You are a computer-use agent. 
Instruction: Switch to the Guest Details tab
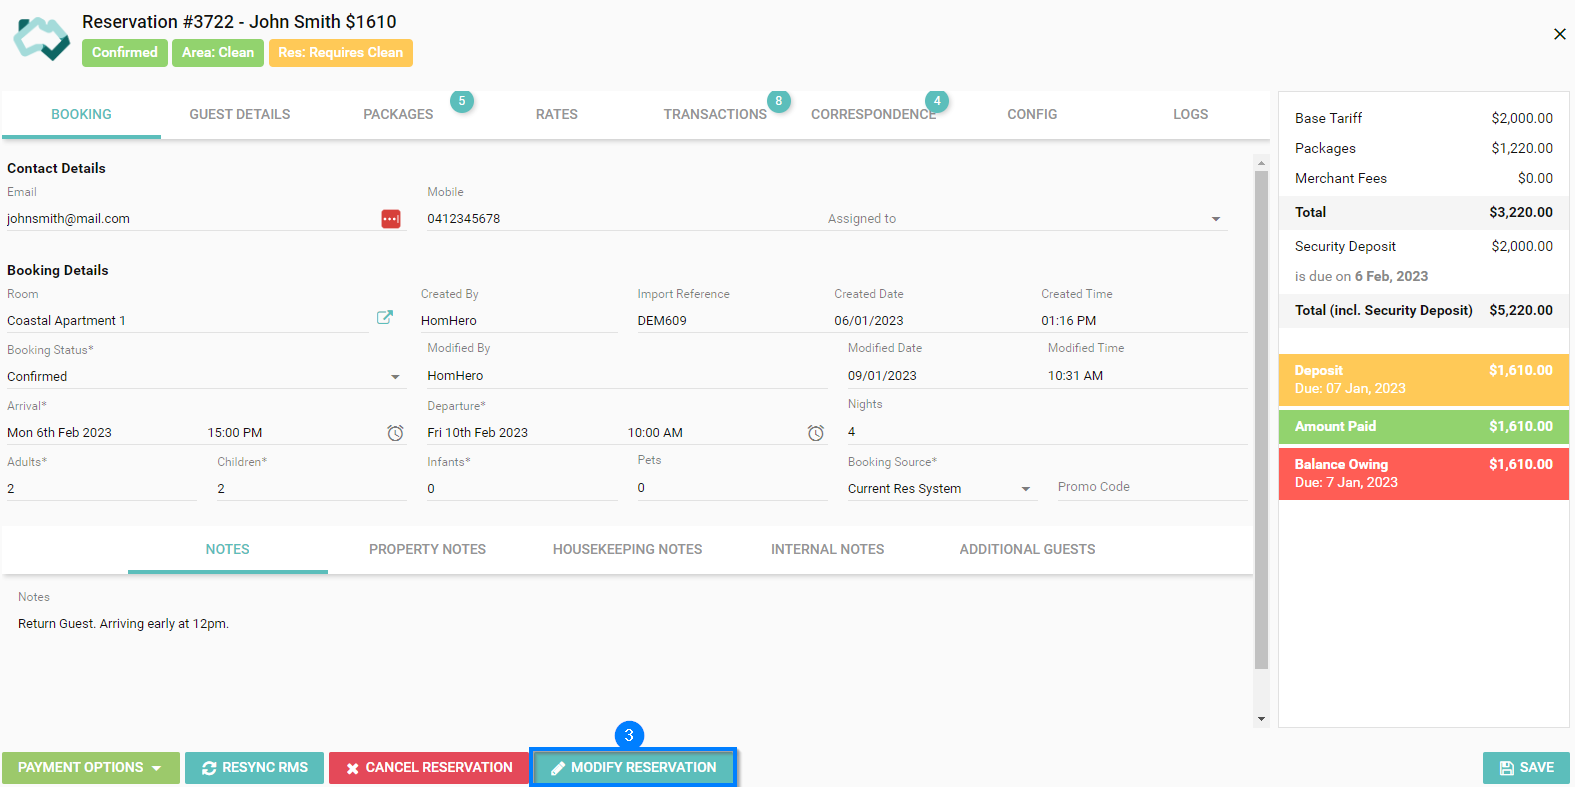coord(240,114)
